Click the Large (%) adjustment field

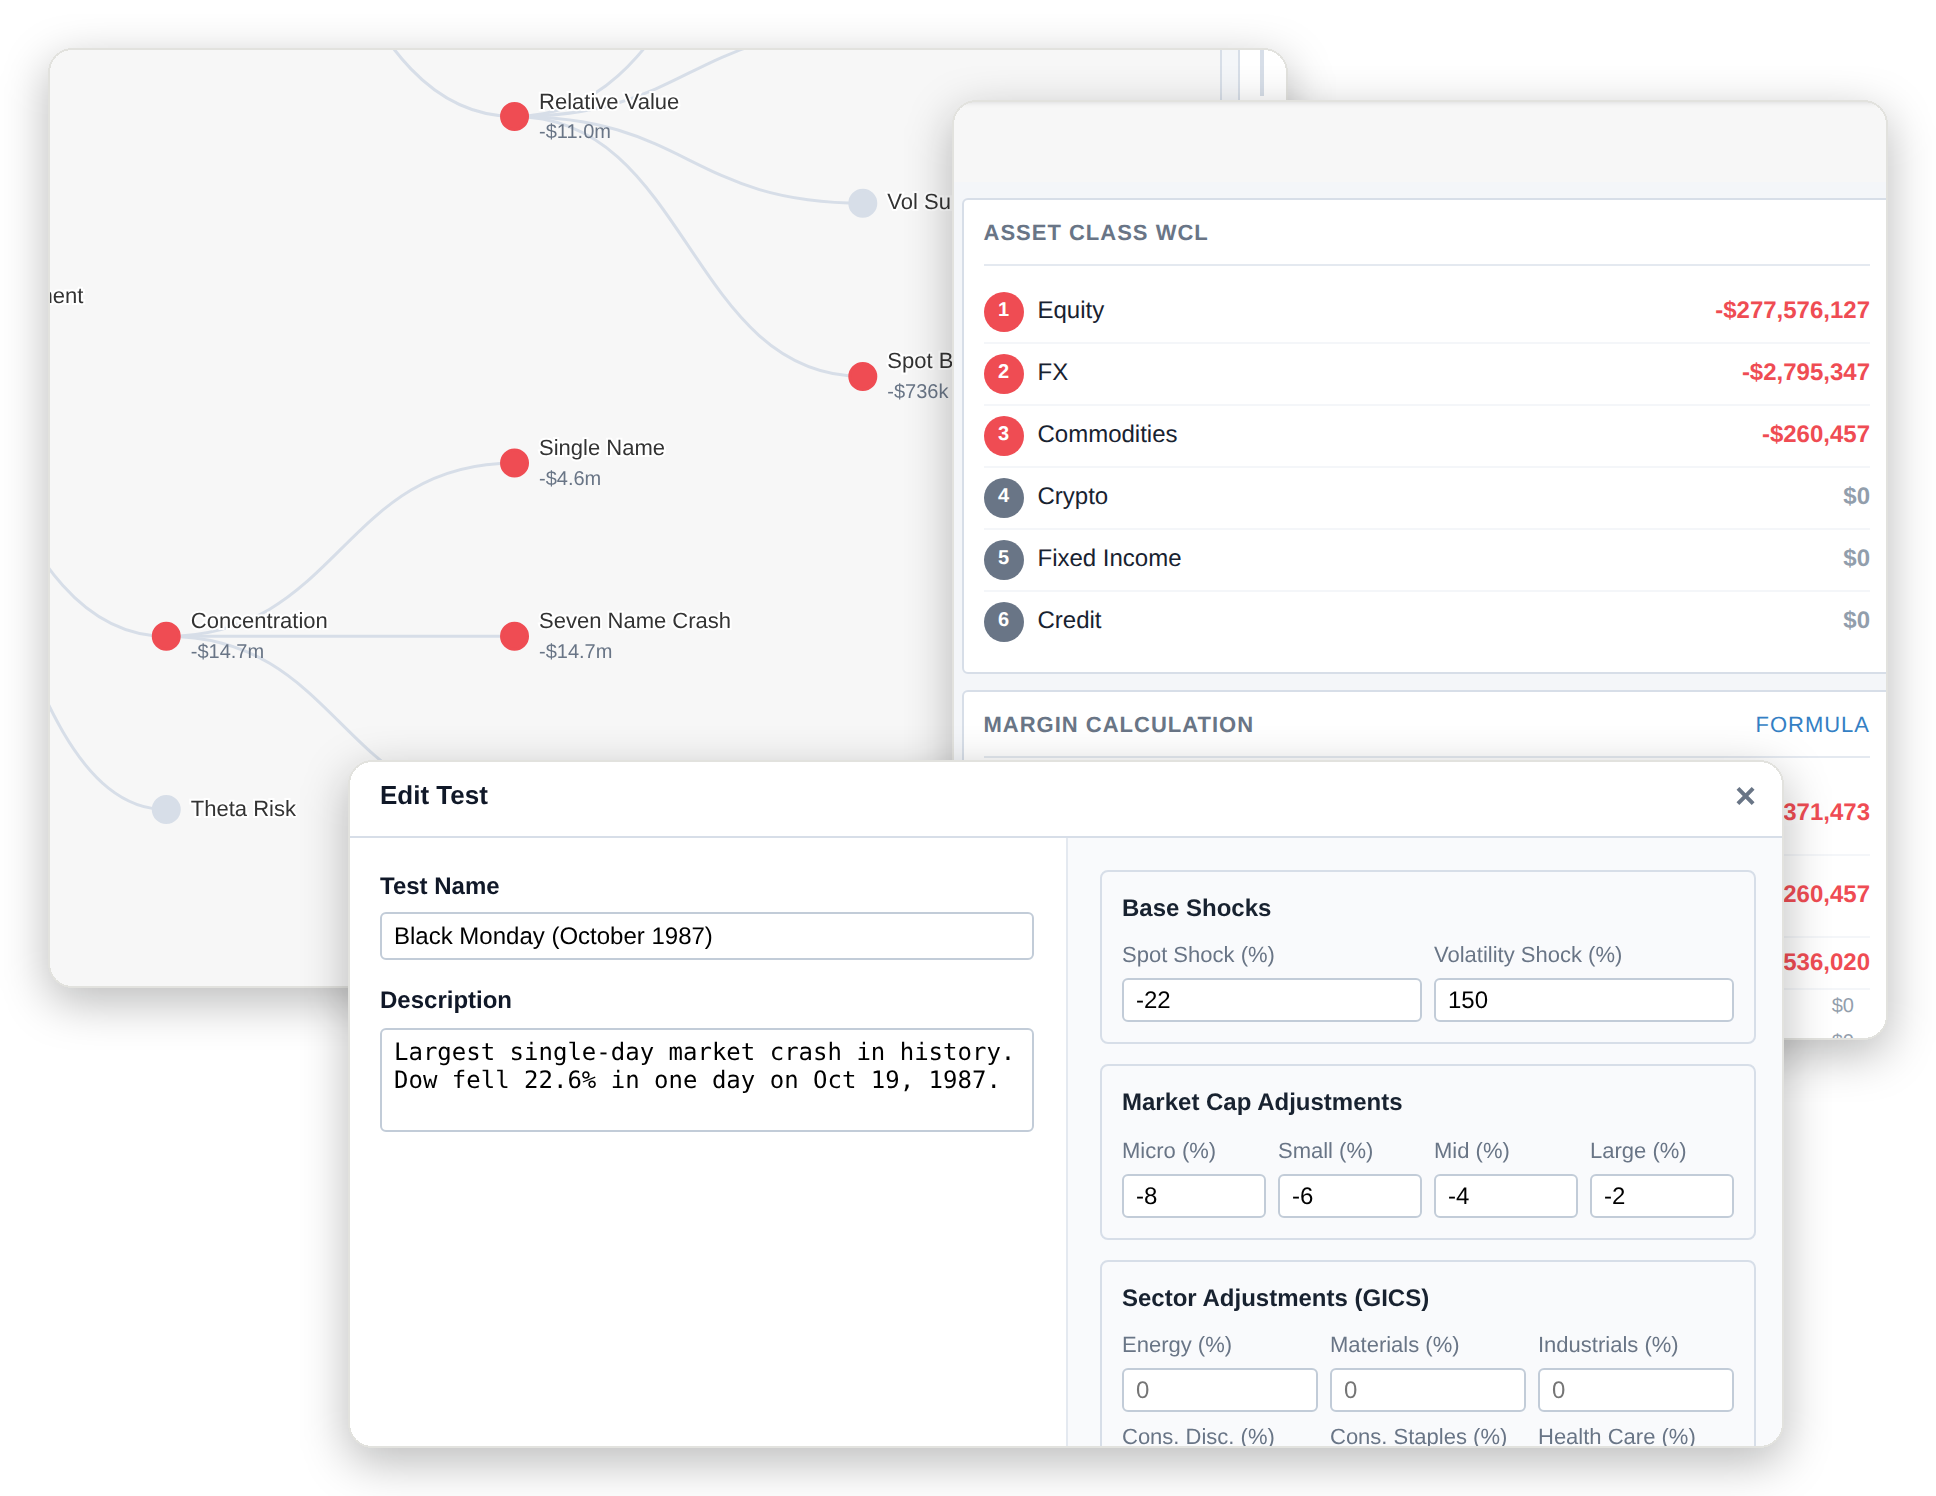pos(1661,1196)
